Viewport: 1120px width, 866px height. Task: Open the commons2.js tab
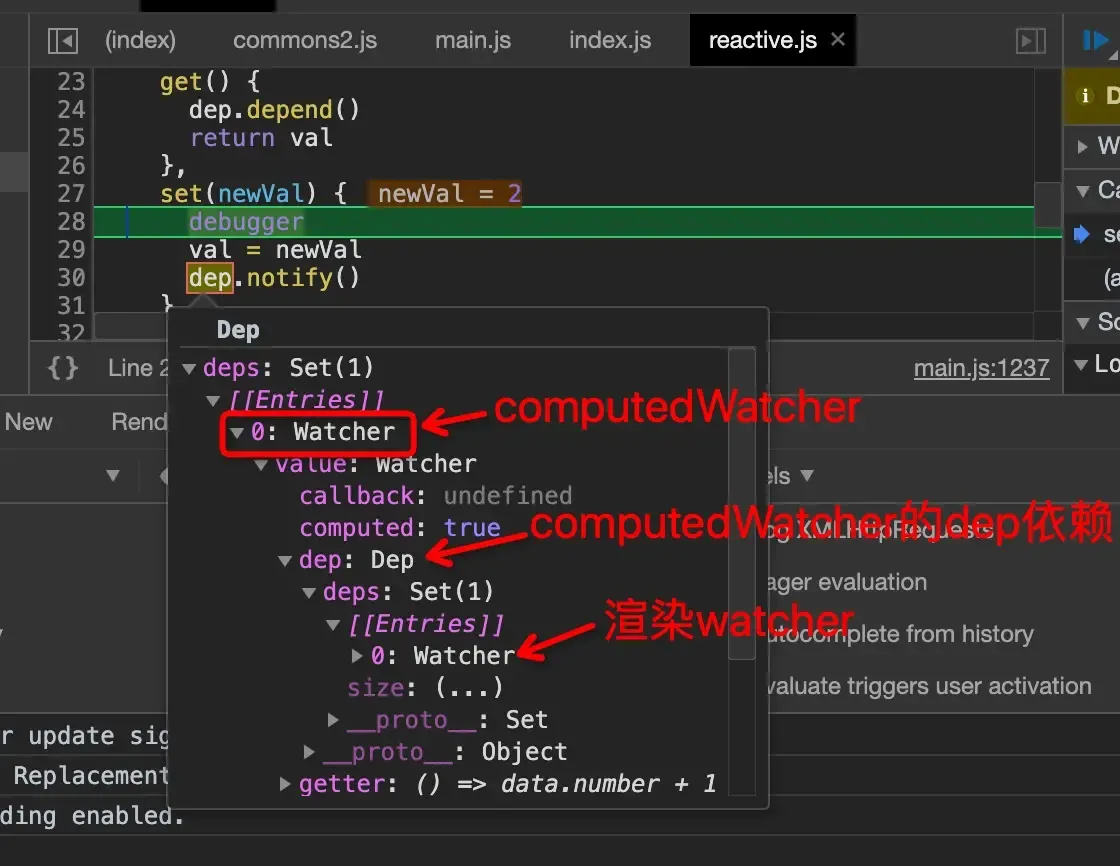pos(304,40)
